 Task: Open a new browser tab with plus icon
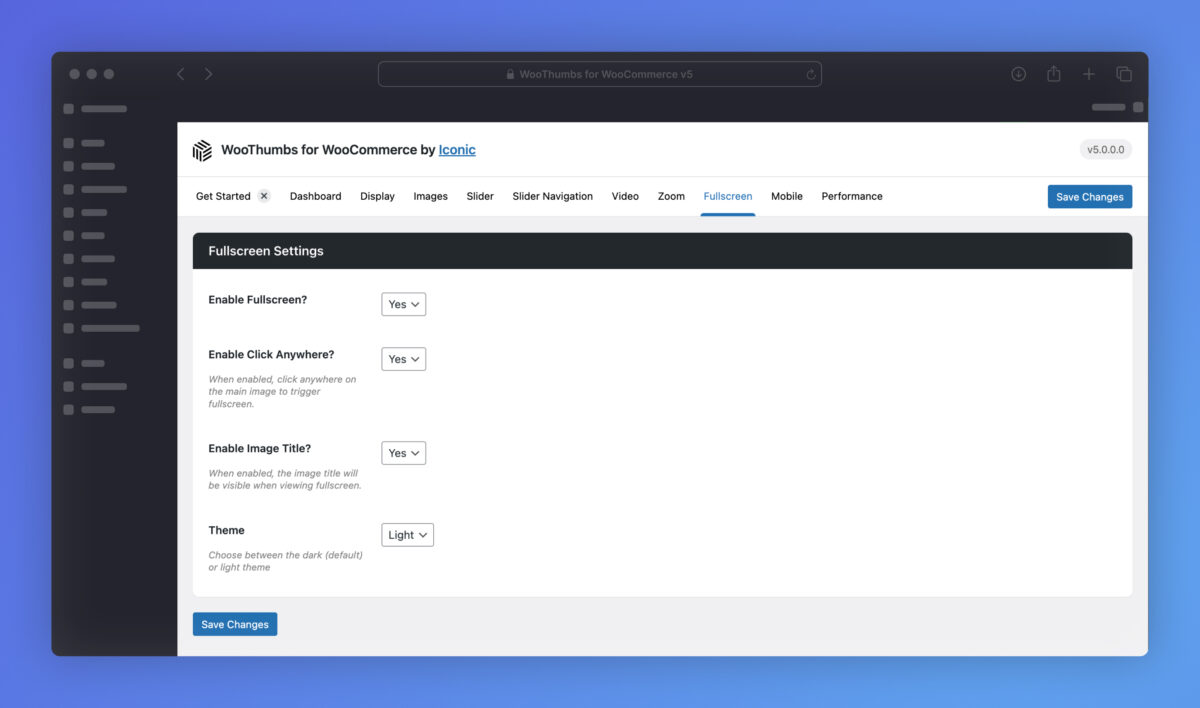coord(1089,74)
